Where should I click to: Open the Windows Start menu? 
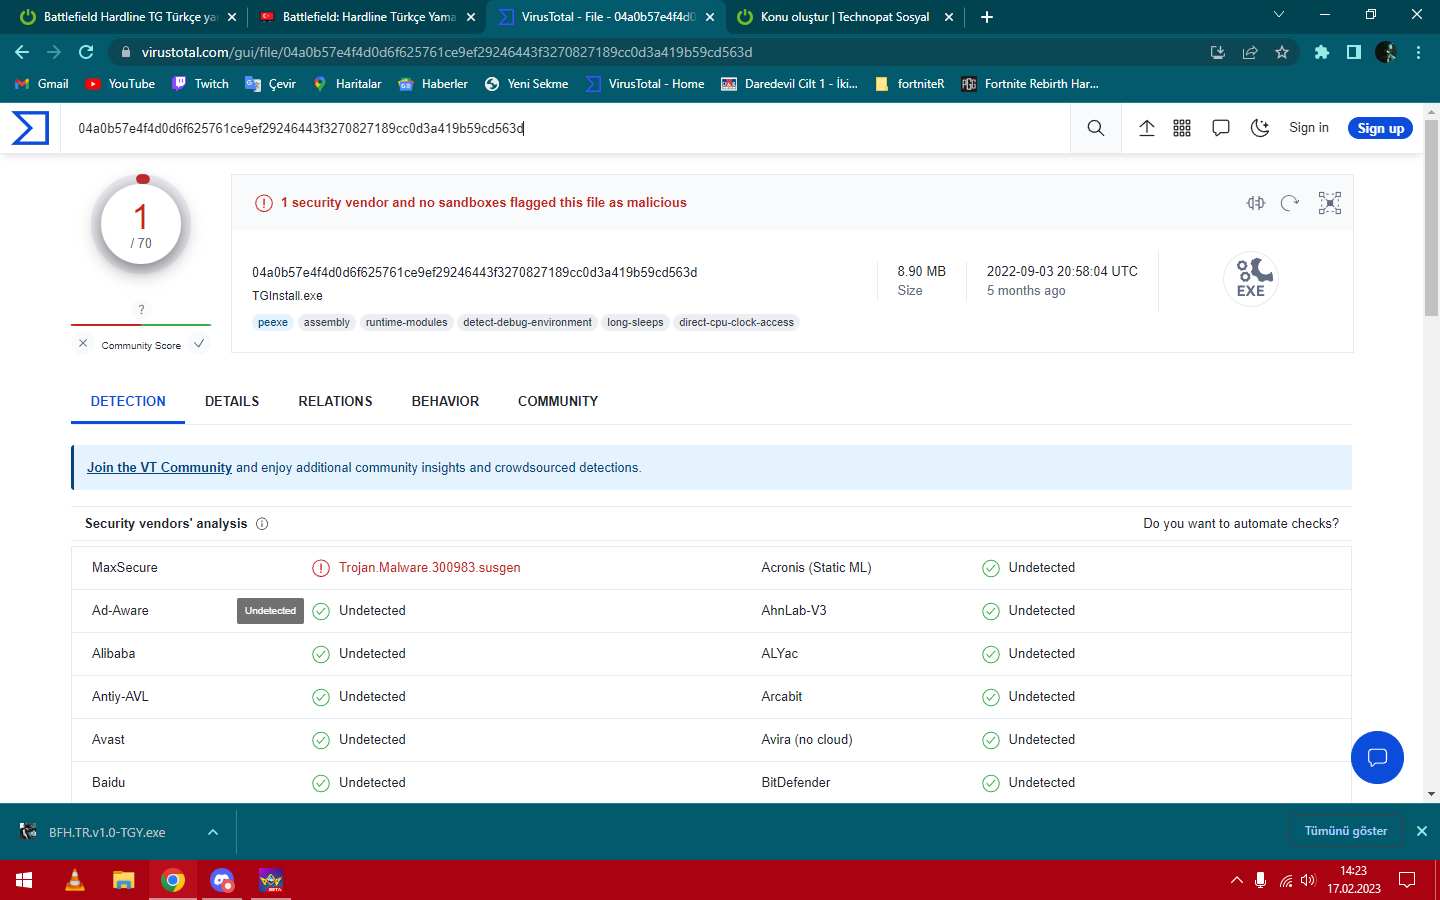(x=25, y=880)
